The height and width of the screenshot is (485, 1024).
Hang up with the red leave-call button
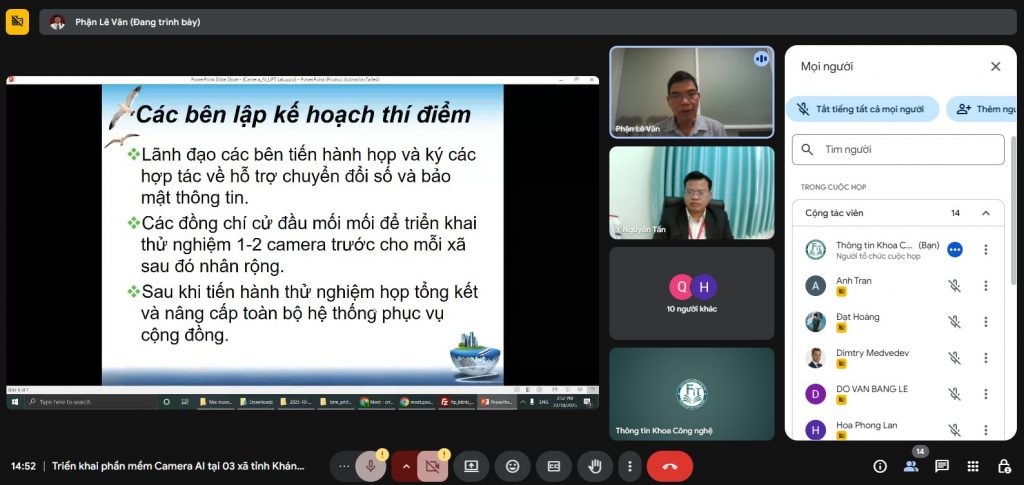(669, 466)
